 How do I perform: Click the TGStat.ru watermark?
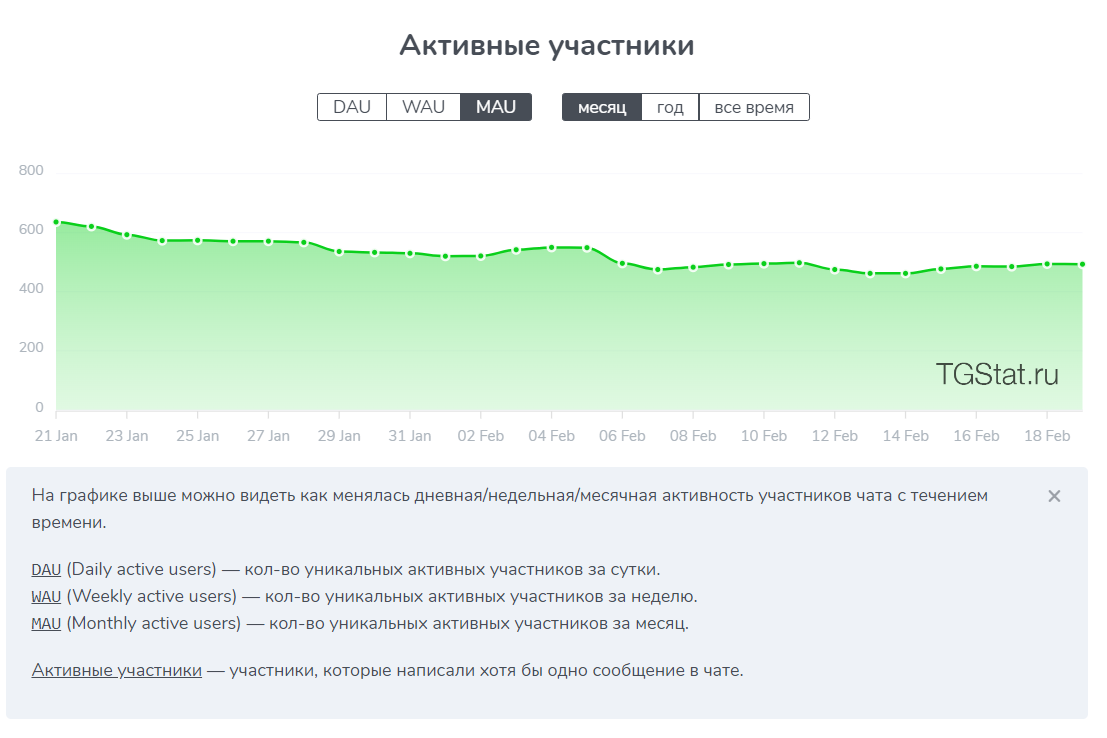(x=997, y=374)
